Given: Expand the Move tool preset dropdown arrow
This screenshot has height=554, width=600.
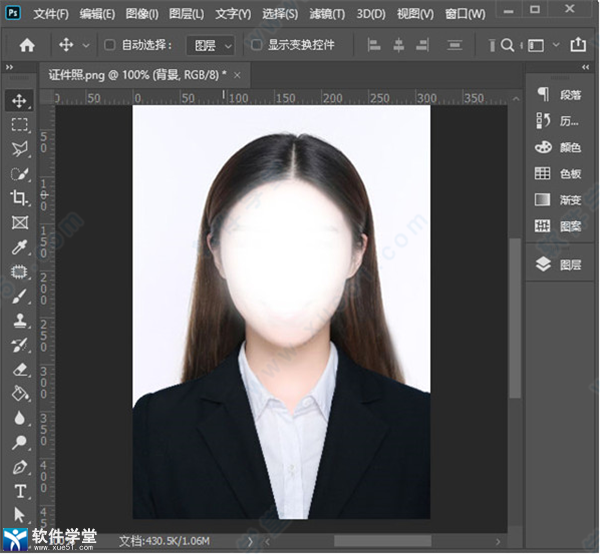Looking at the screenshot, I should pyautogui.click(x=85, y=45).
